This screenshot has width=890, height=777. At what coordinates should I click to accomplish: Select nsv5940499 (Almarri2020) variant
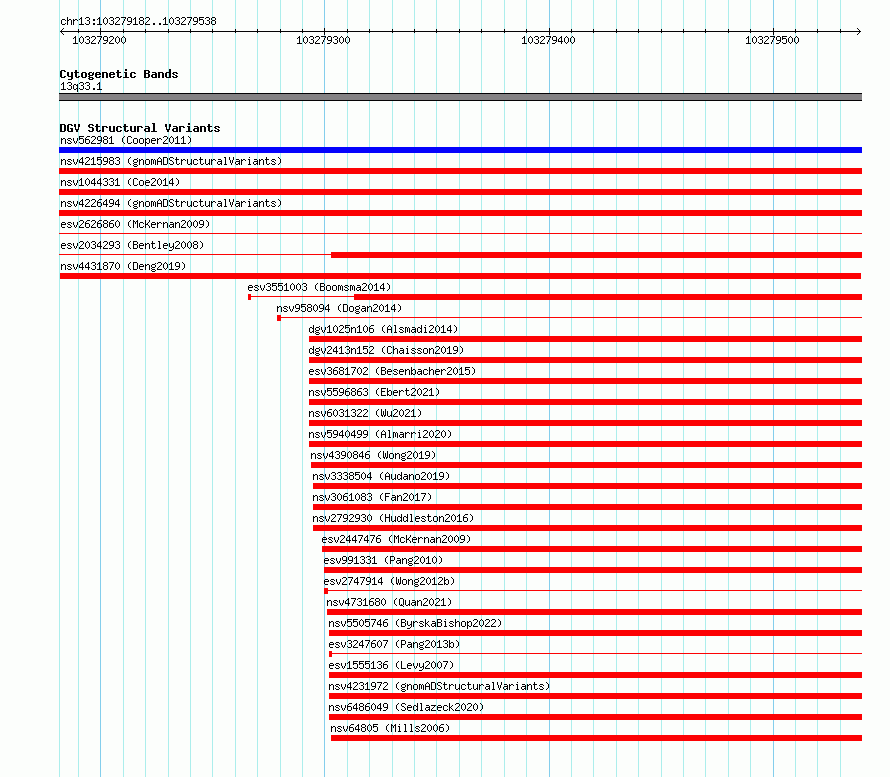(380, 434)
